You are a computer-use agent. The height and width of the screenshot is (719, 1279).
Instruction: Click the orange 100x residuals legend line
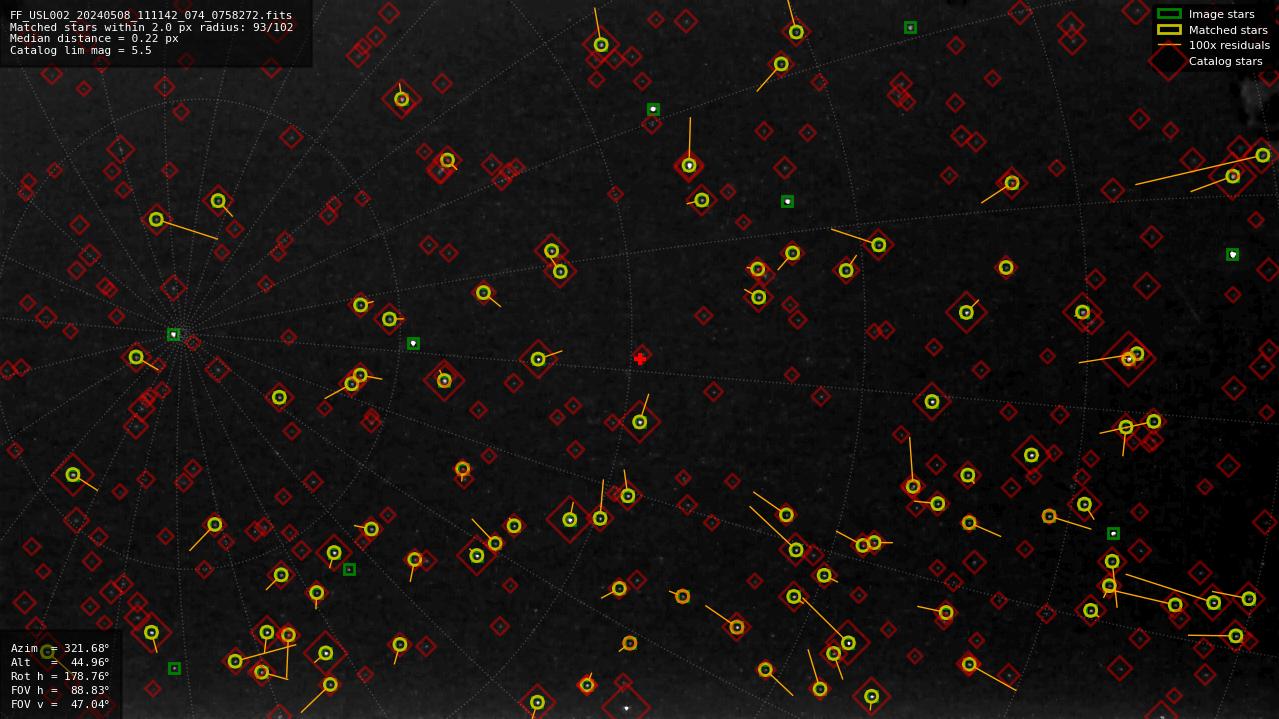pos(1169,45)
